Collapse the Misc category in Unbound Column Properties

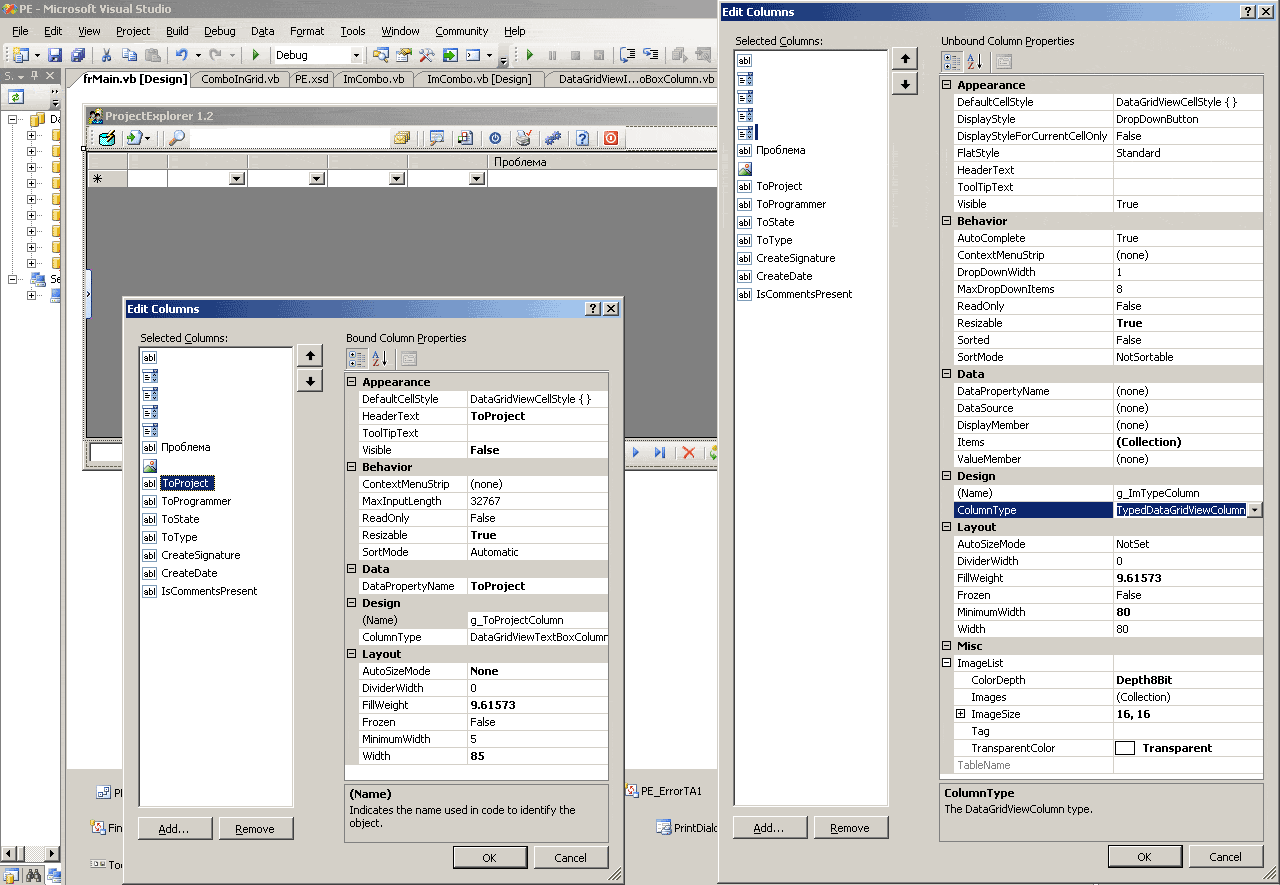pos(947,646)
